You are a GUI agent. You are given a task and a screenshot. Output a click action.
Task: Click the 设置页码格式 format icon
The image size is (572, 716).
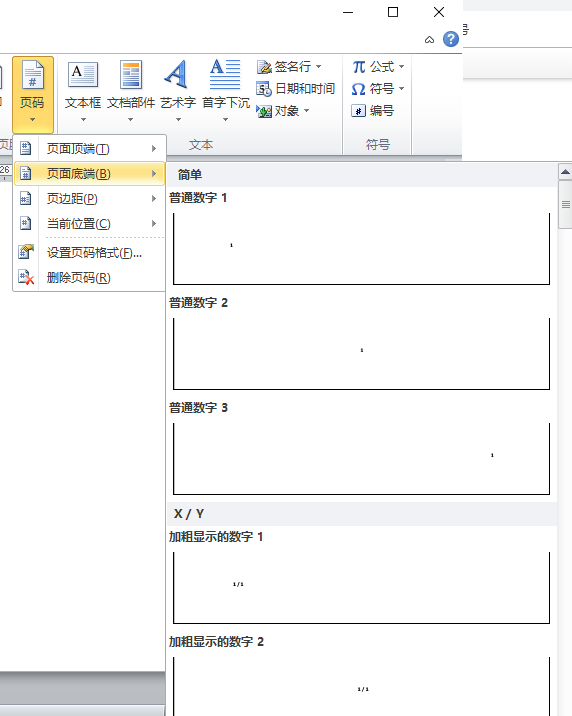point(26,252)
